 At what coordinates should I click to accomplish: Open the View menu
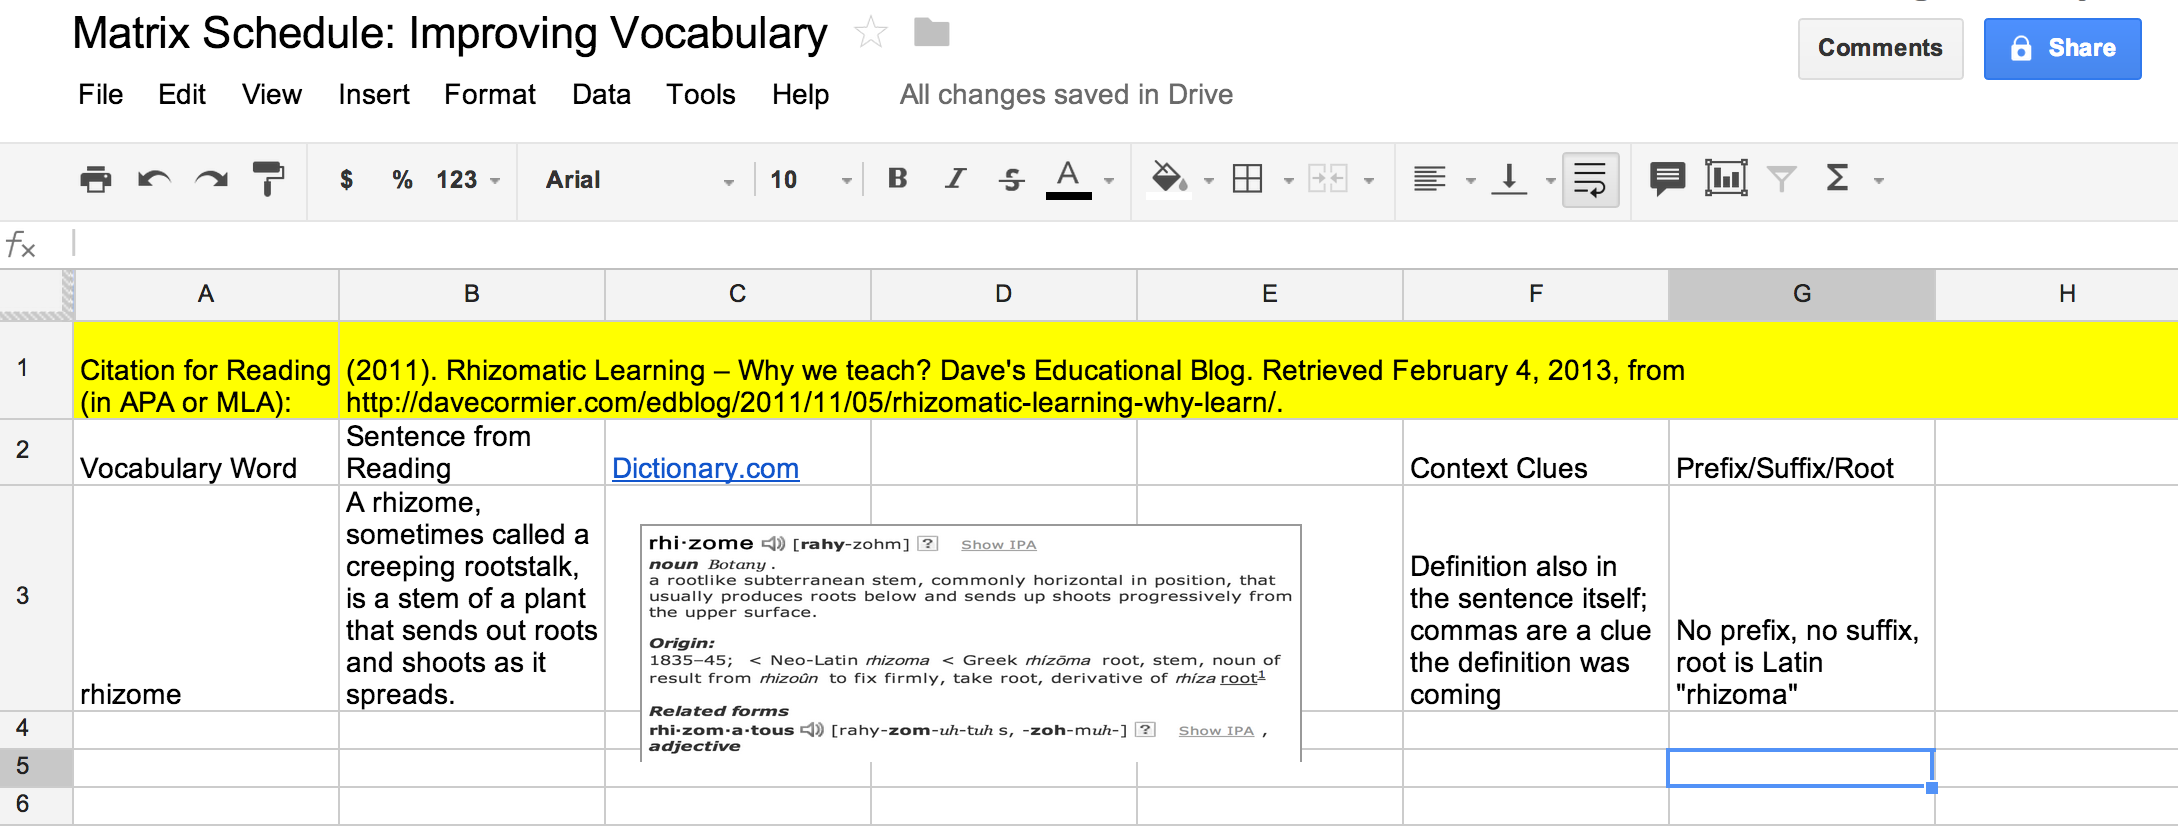(x=272, y=94)
